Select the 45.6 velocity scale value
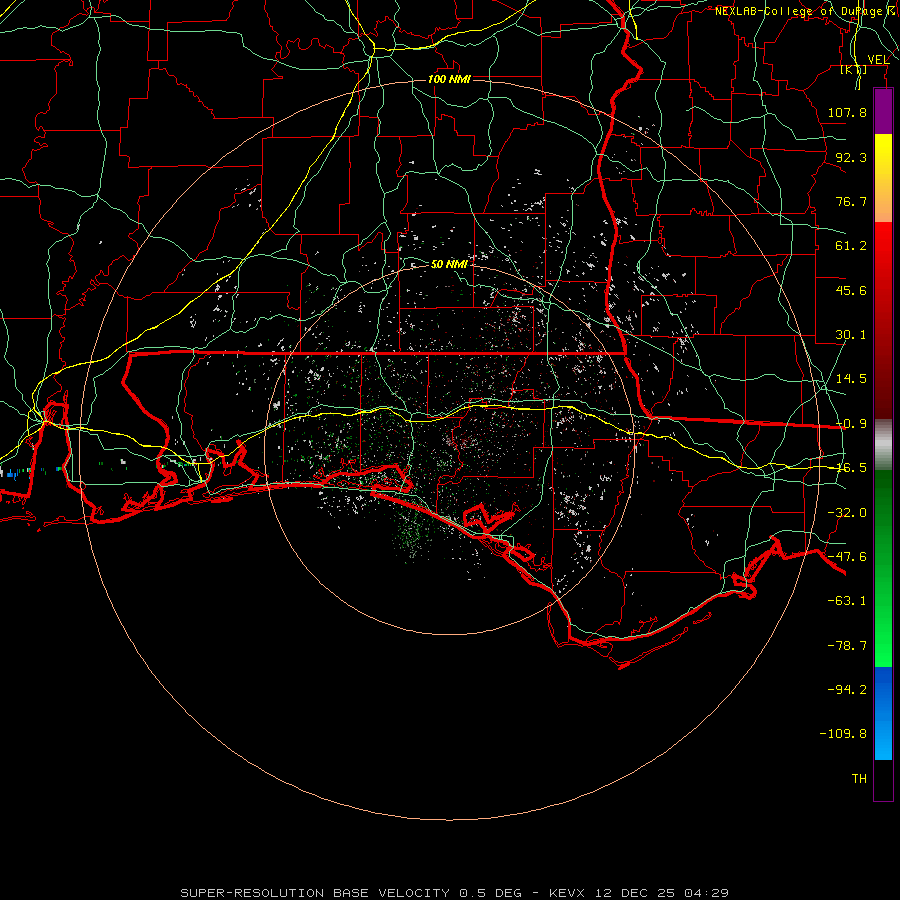Image resolution: width=900 pixels, height=900 pixels. [x=851, y=290]
